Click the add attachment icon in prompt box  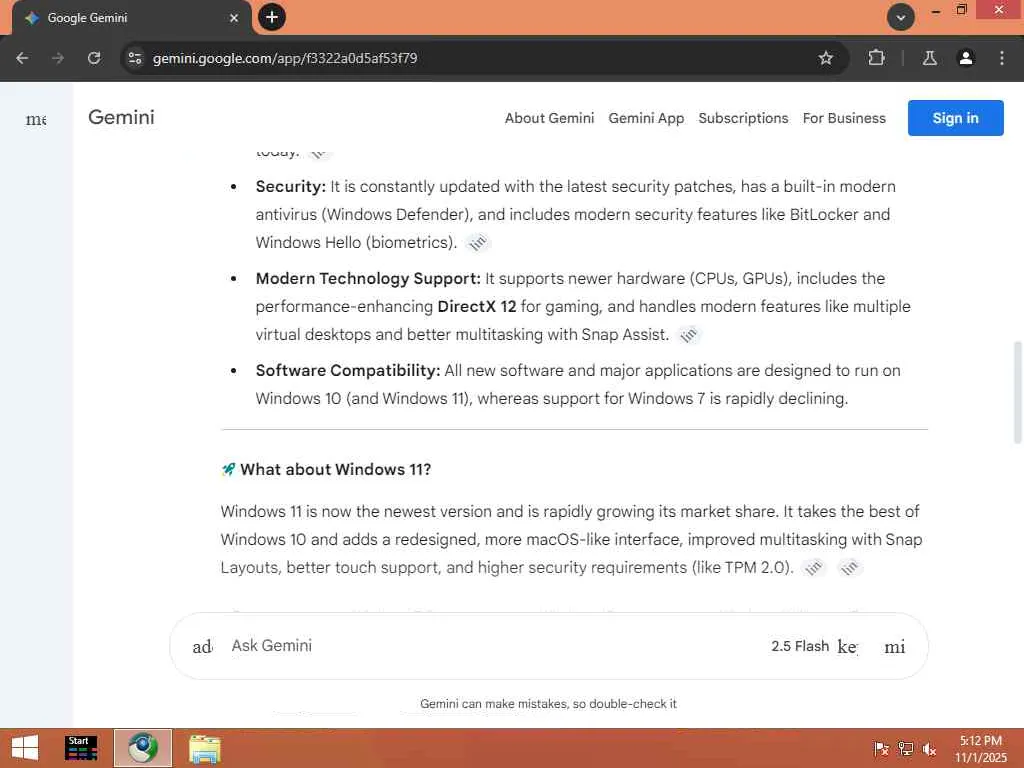202,647
